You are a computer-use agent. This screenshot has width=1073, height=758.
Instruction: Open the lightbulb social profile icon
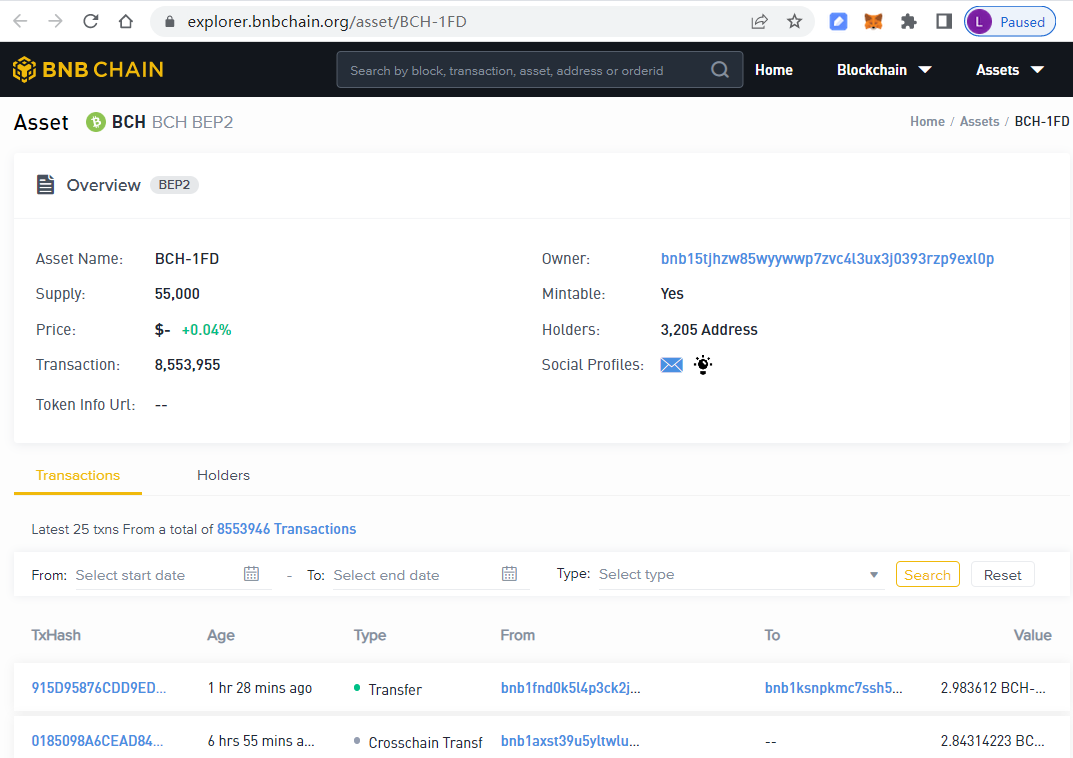(x=703, y=365)
